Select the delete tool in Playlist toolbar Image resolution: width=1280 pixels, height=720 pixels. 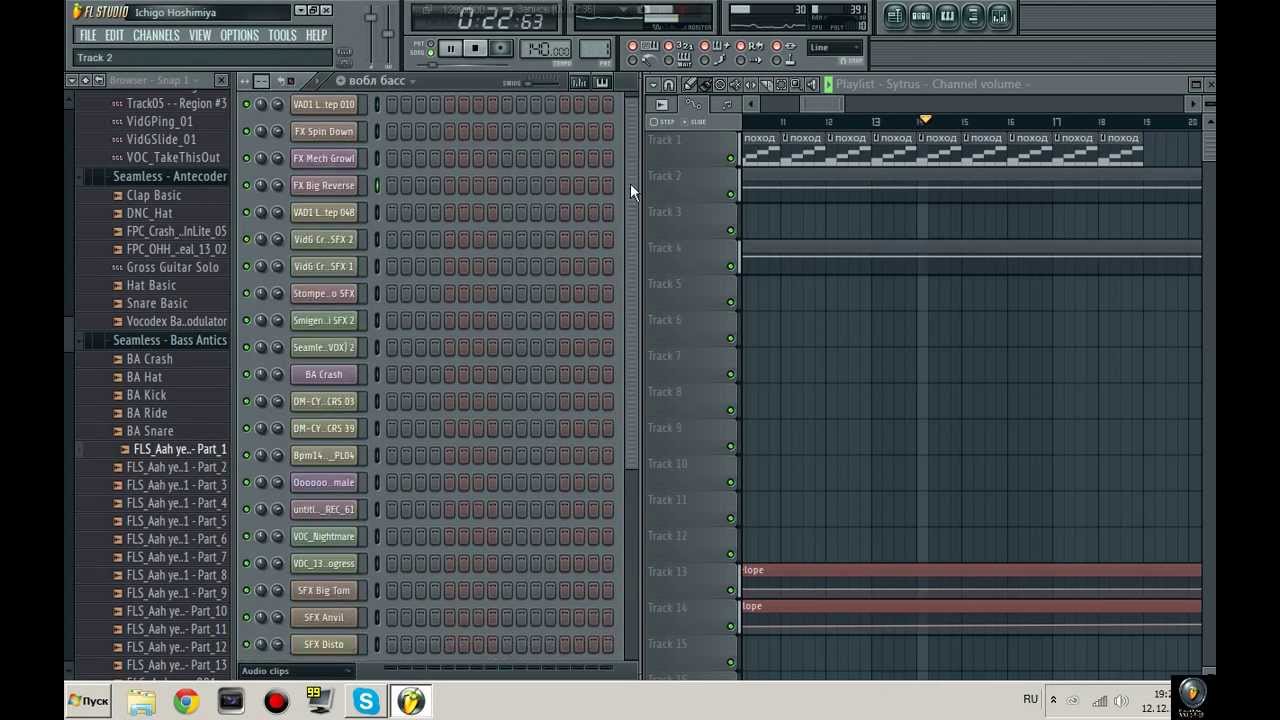720,84
